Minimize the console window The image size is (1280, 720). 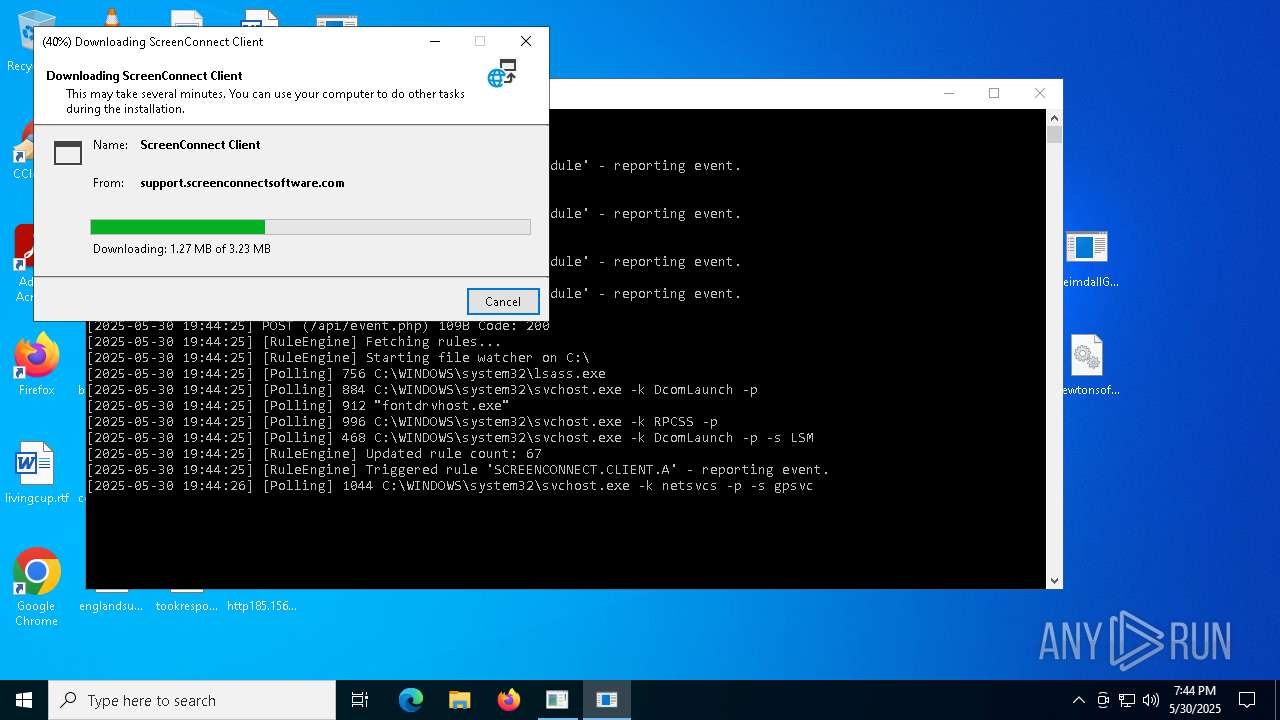[948, 93]
